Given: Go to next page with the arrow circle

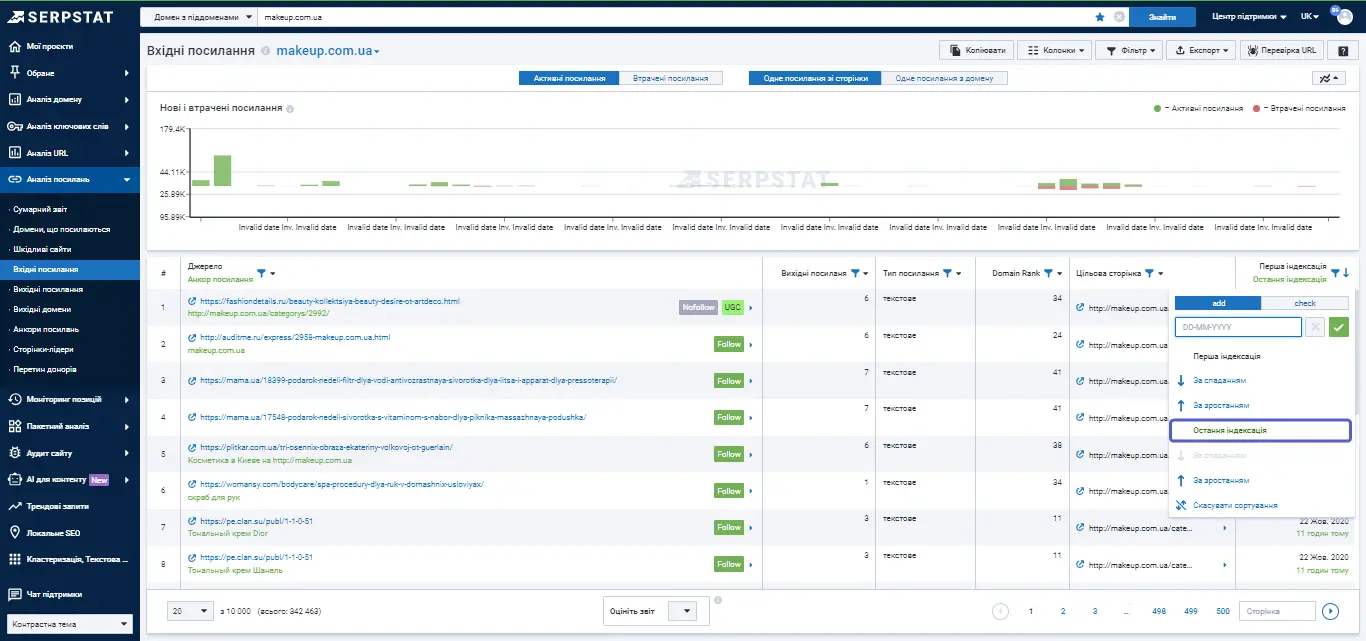Looking at the screenshot, I should coord(1330,611).
